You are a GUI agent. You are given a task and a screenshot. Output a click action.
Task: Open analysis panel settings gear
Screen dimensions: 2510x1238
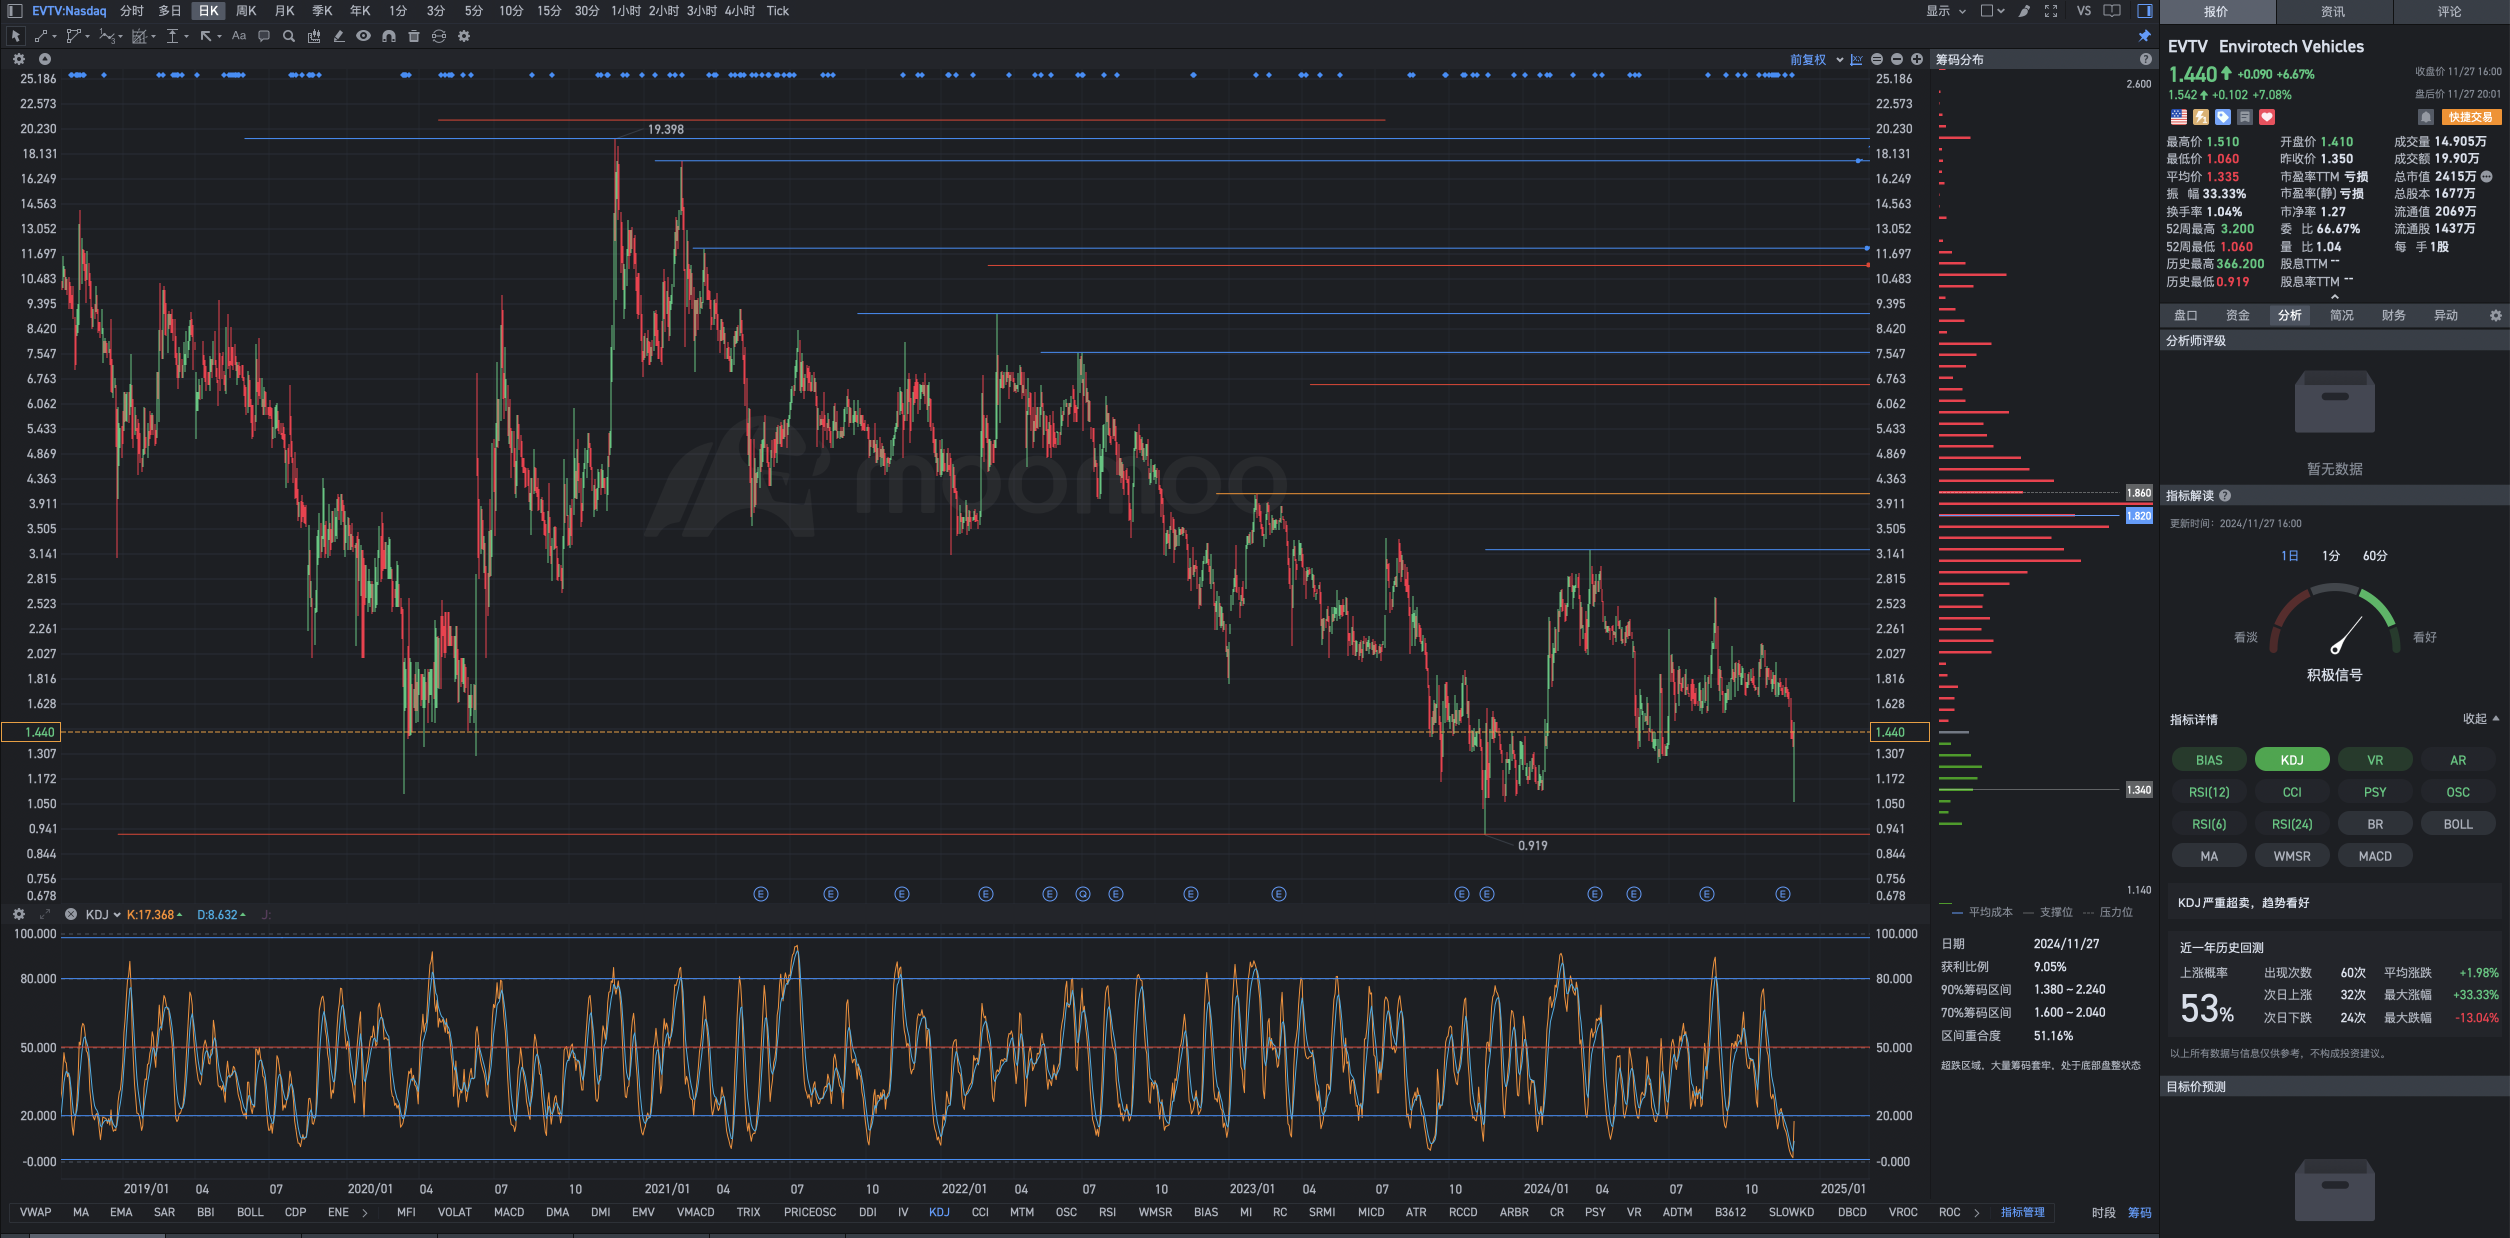pyautogui.click(x=2496, y=315)
